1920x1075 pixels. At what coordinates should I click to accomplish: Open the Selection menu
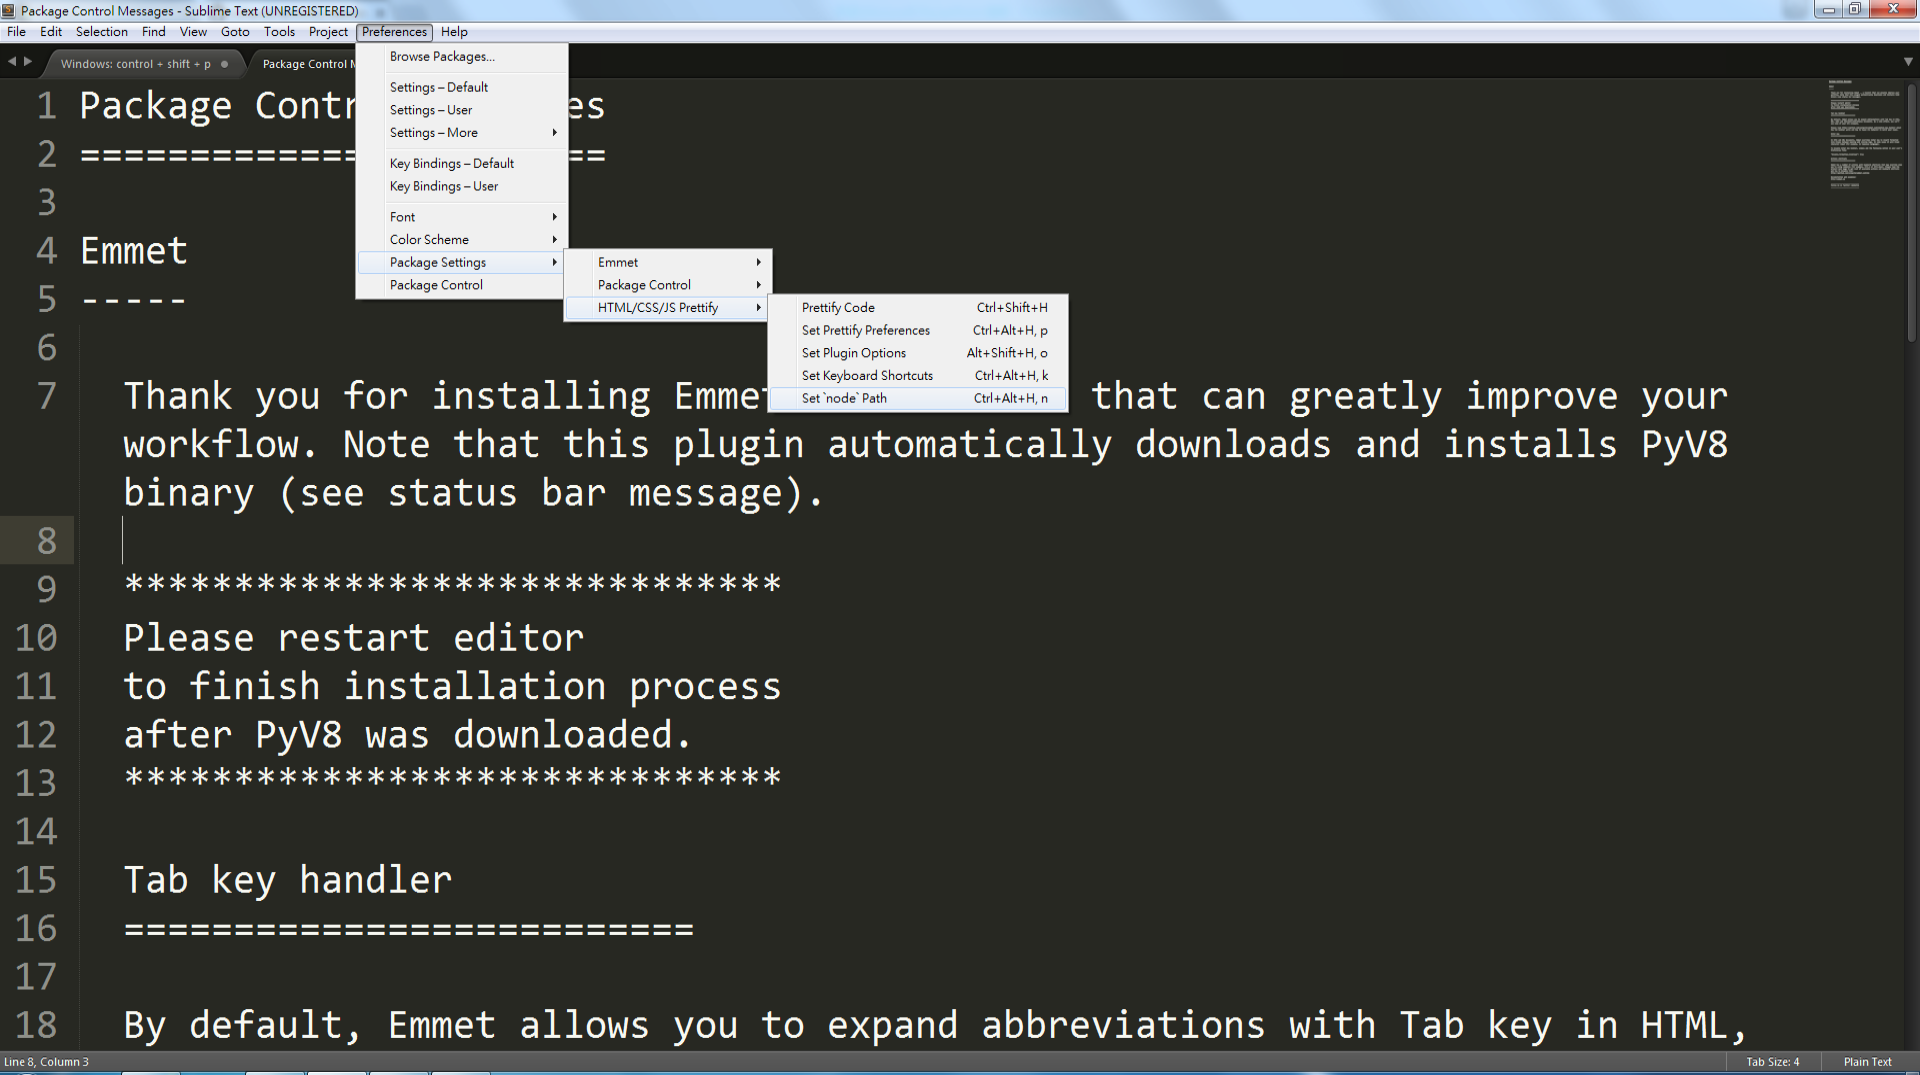[101, 32]
